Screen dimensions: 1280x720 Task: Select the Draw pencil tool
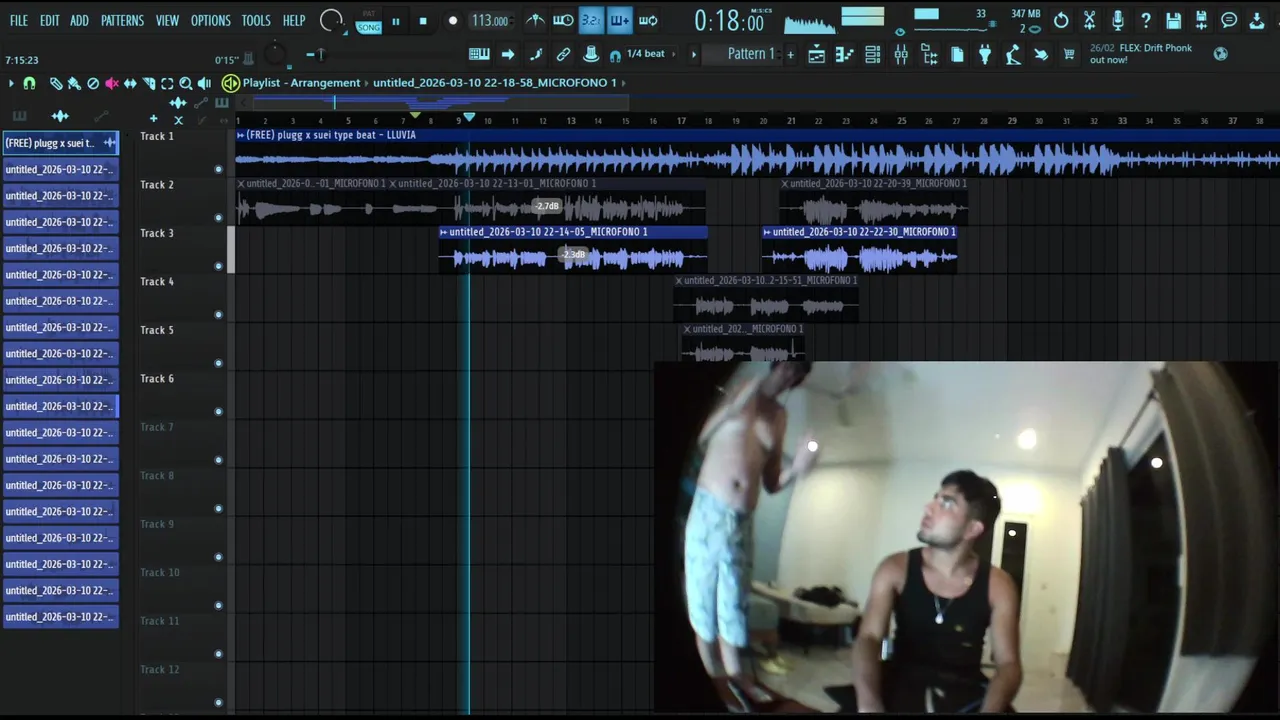pyautogui.click(x=56, y=84)
